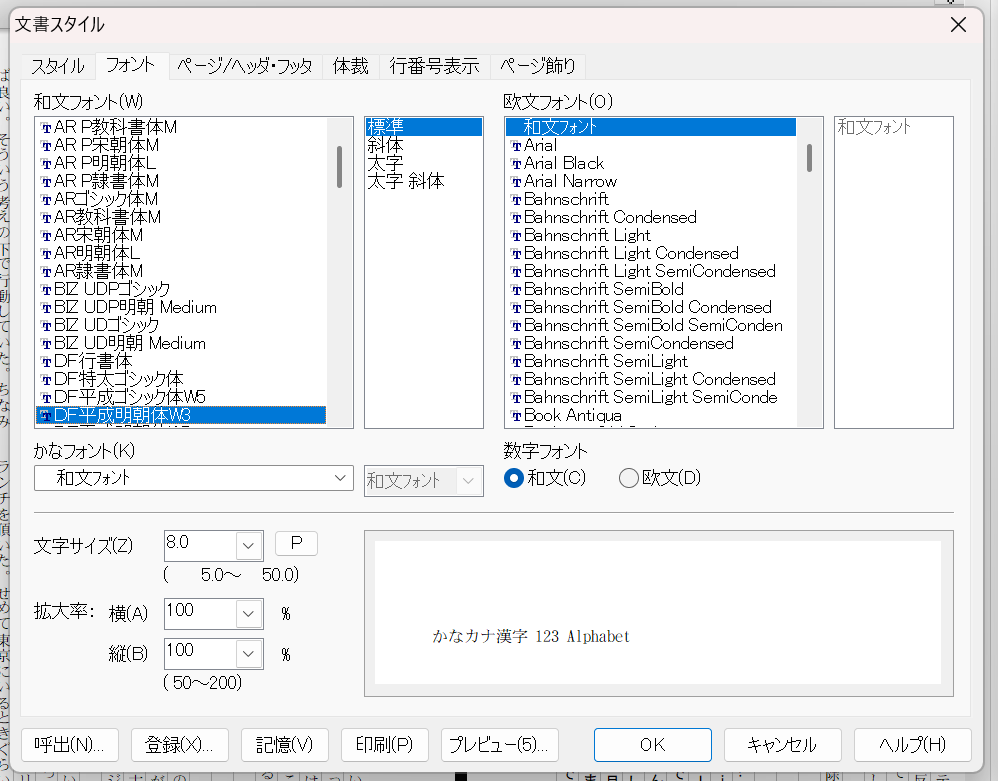998x781 pixels.
Task: Switch to the ページ/ヘッダ・フッタ tab
Action: (245, 66)
